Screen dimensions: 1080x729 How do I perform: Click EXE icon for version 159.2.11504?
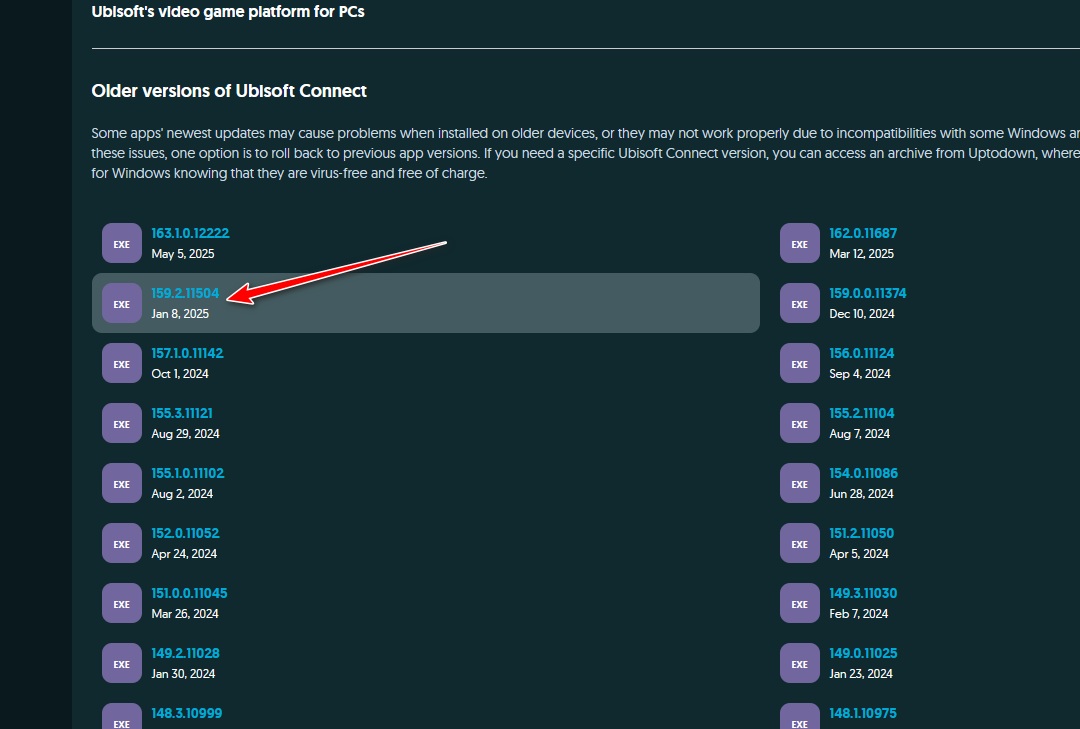click(122, 303)
